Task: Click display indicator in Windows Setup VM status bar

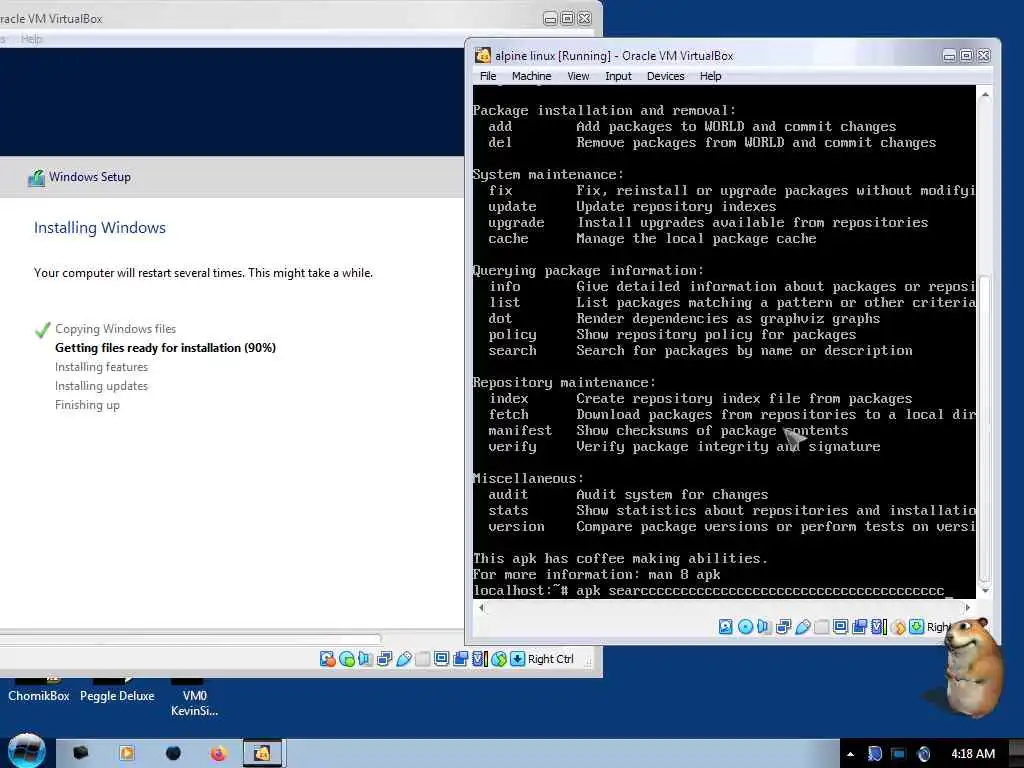Action: click(x=441, y=659)
